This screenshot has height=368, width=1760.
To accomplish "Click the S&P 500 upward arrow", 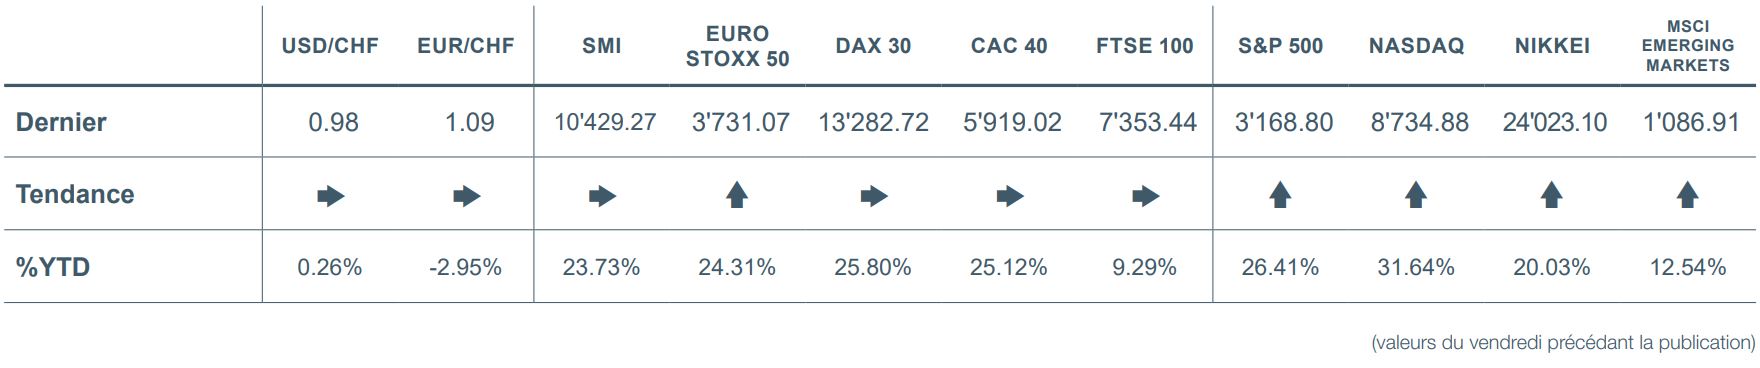I will point(1281,195).
